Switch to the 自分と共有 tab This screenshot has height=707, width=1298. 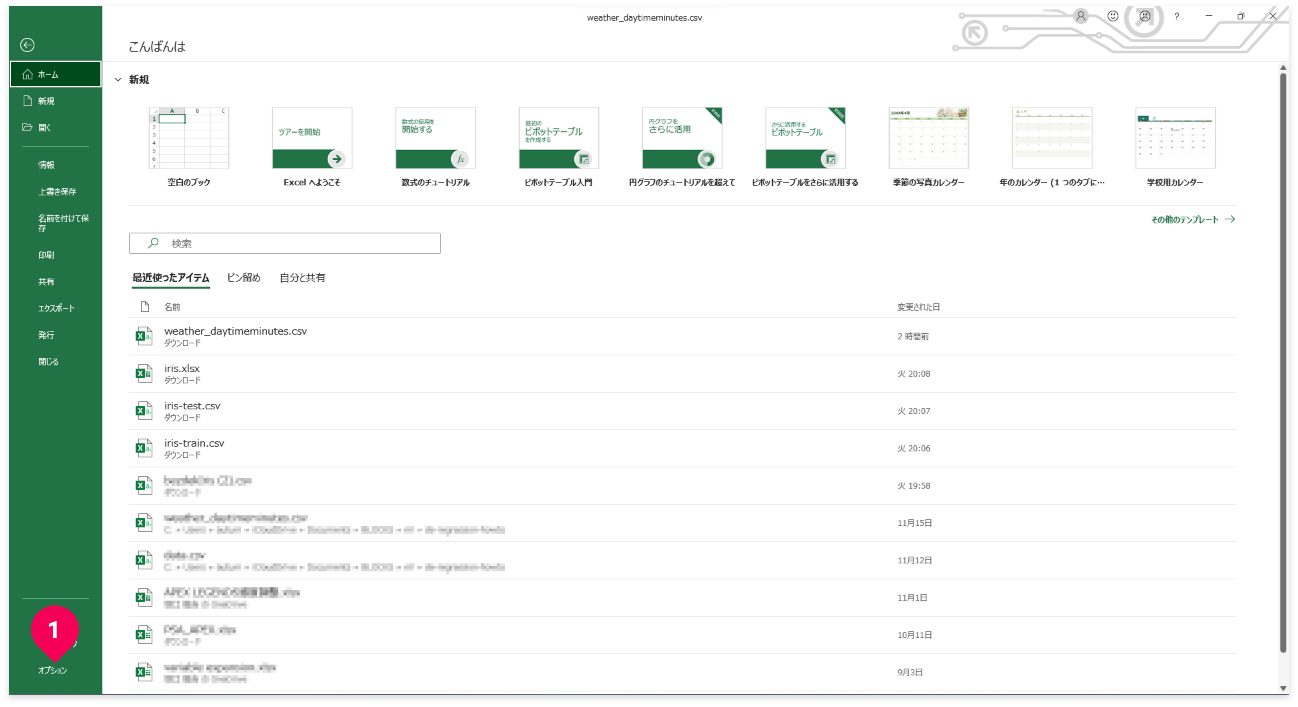(x=302, y=277)
